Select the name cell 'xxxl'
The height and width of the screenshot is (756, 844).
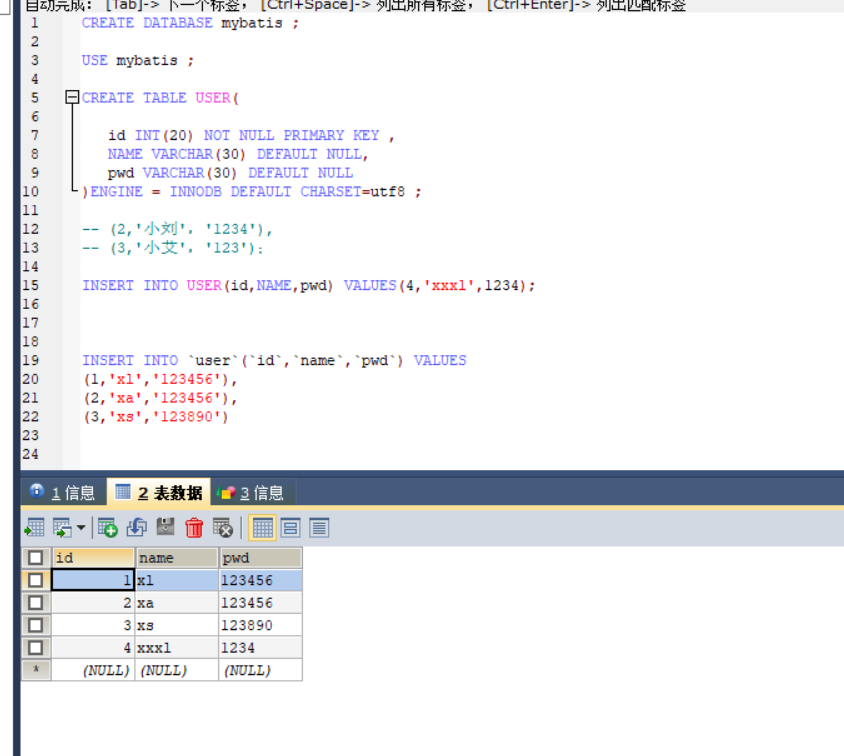click(177, 648)
